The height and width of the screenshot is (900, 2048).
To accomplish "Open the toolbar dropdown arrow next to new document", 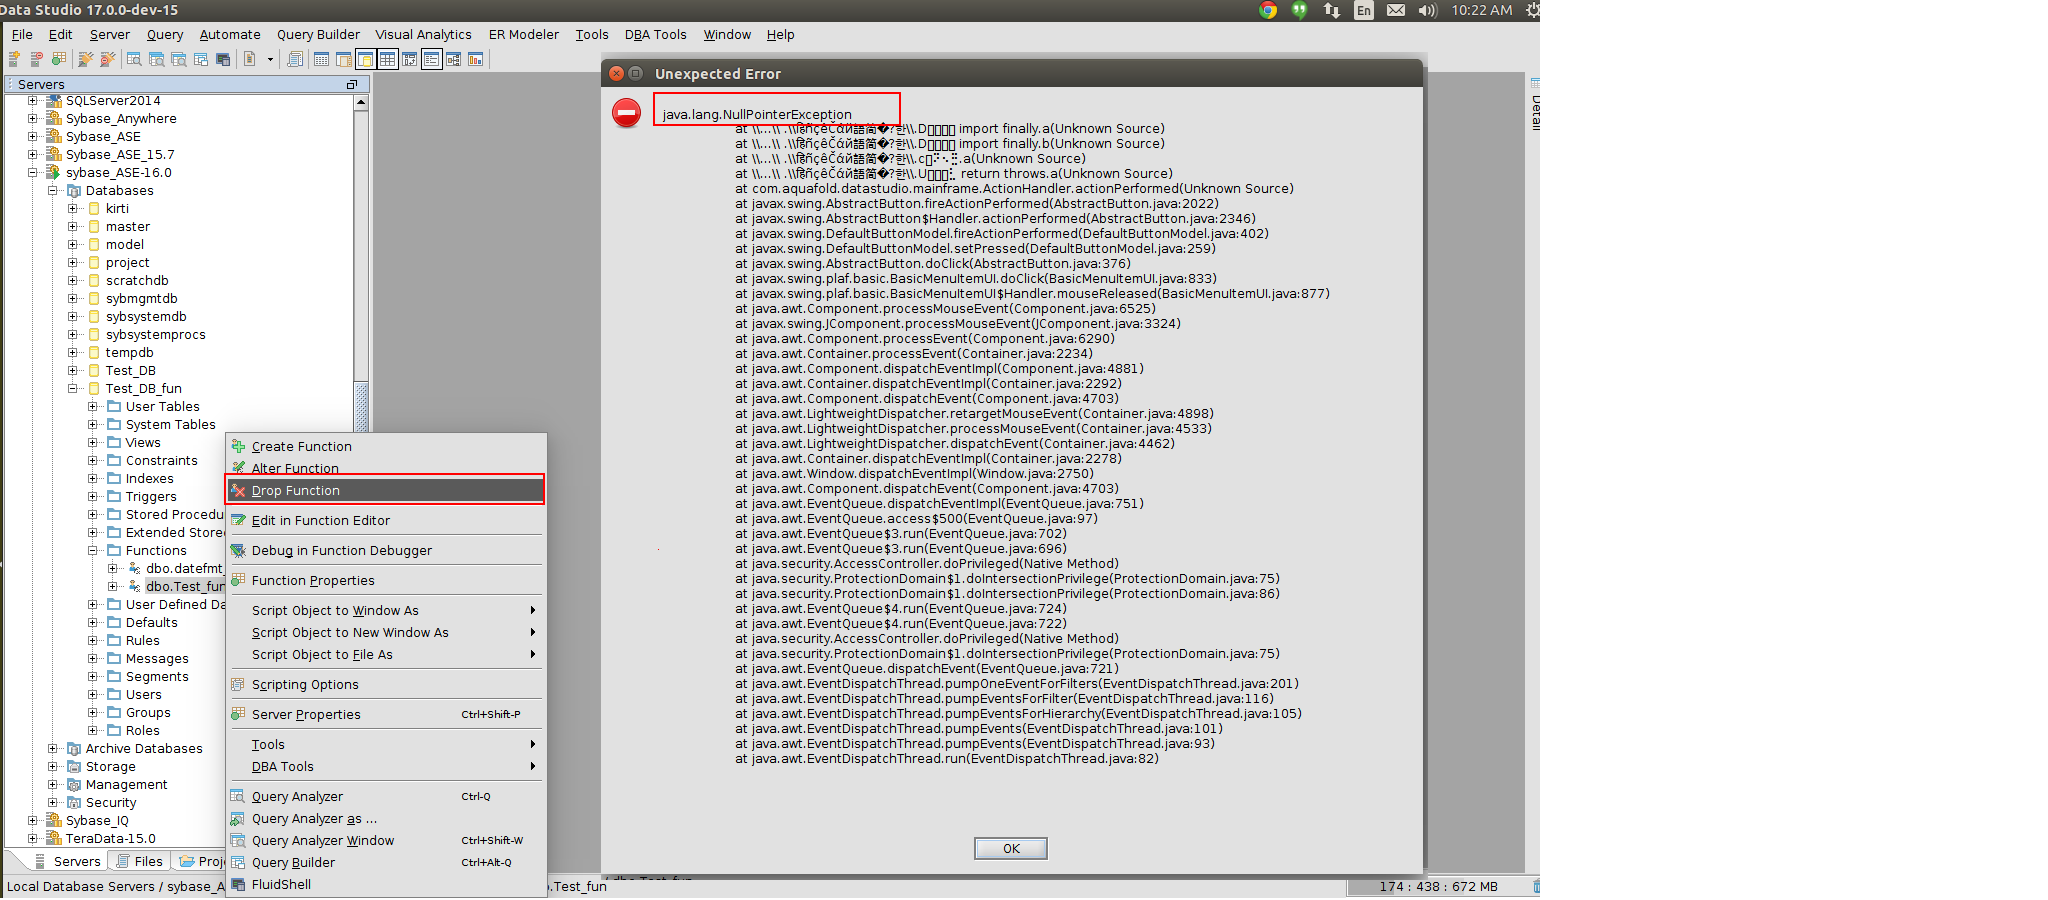I will click(270, 60).
